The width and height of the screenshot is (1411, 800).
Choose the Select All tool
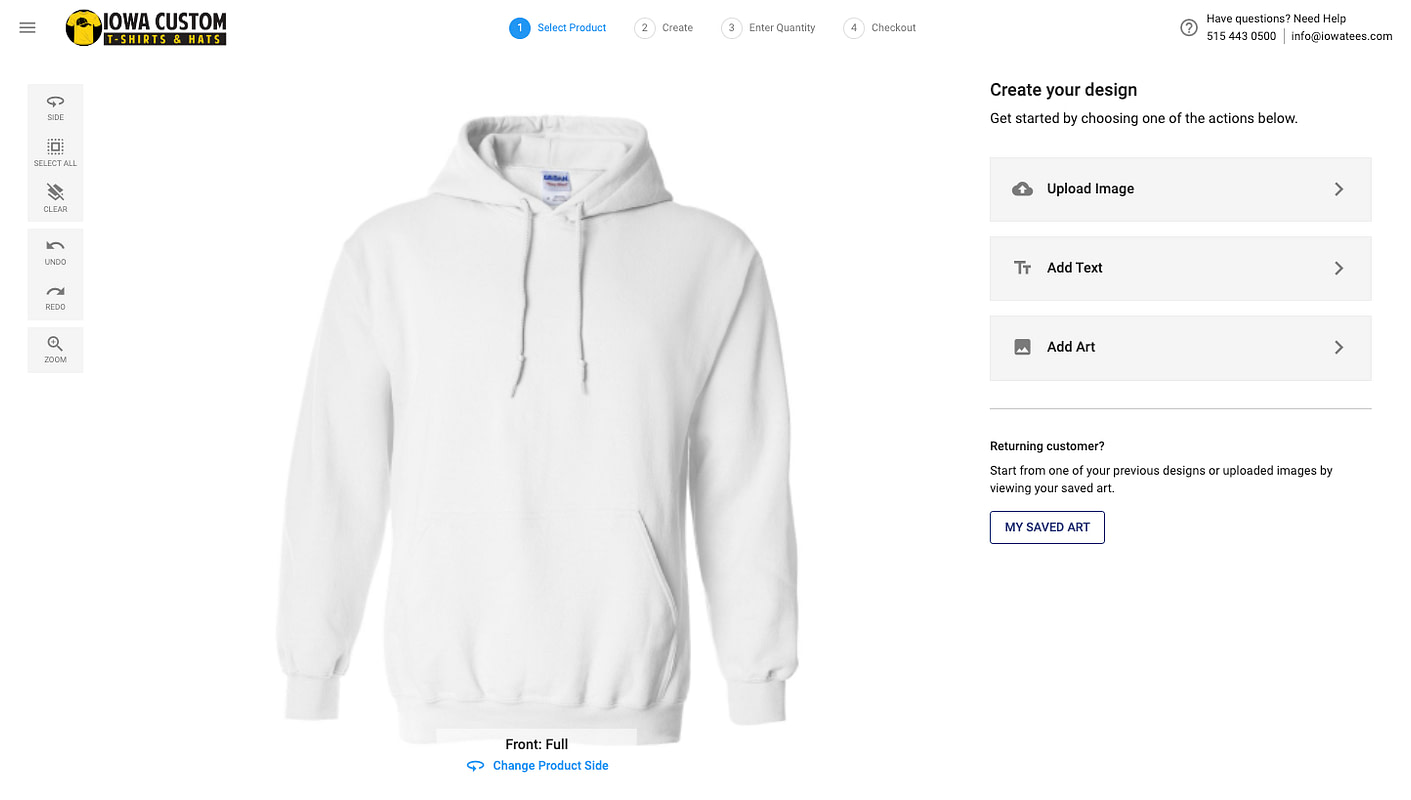point(55,153)
